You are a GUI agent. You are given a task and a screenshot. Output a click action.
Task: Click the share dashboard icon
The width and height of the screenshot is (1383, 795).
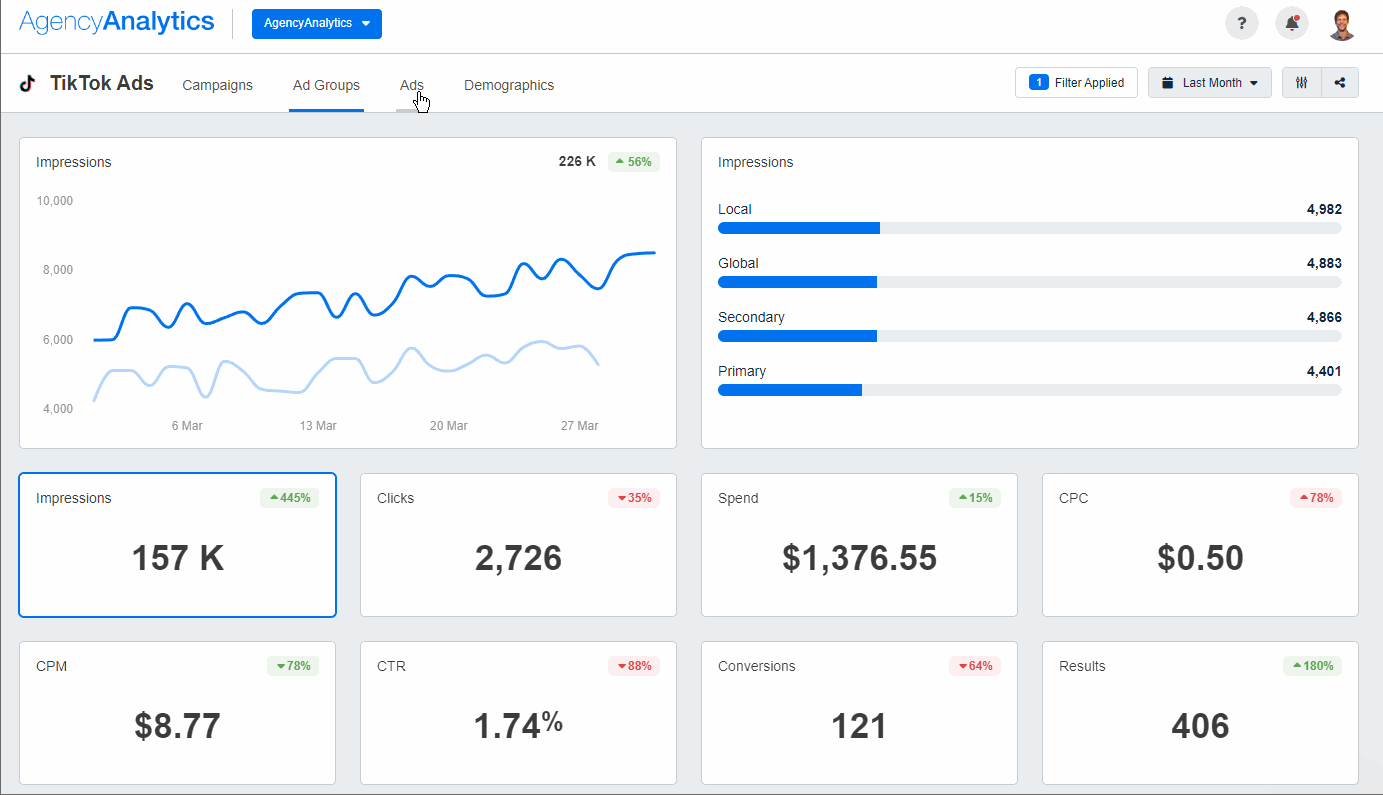1340,82
